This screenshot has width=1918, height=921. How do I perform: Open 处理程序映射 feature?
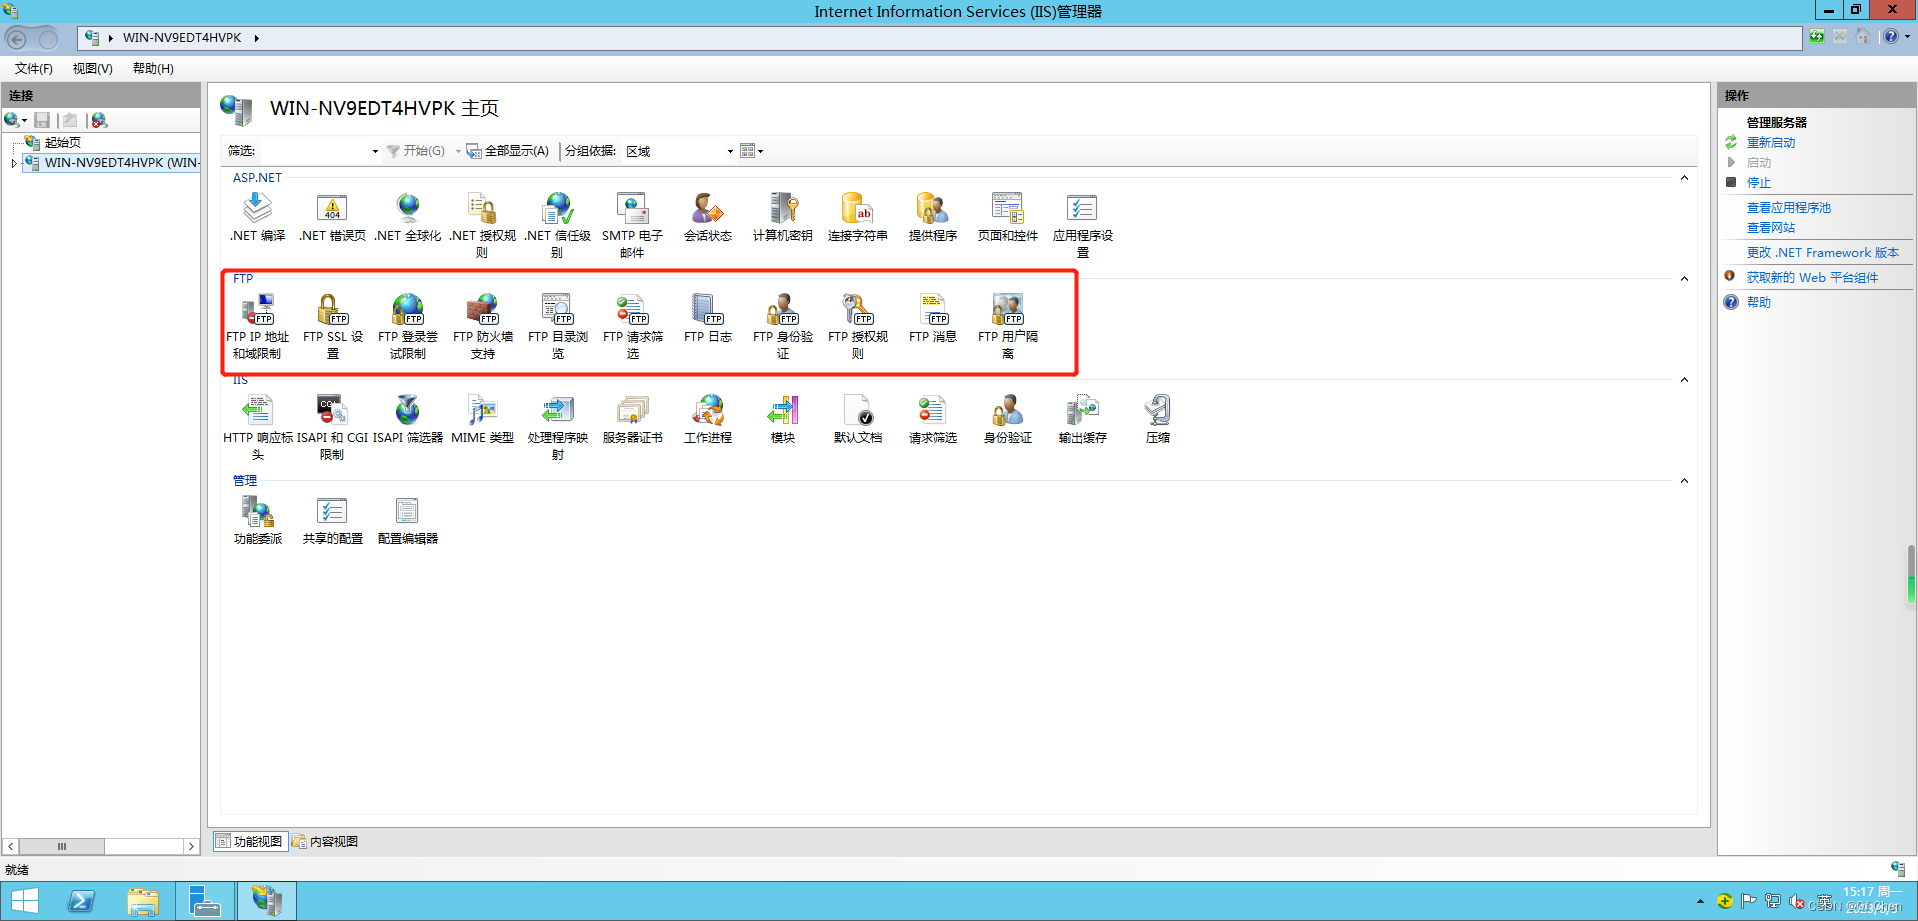[558, 427]
